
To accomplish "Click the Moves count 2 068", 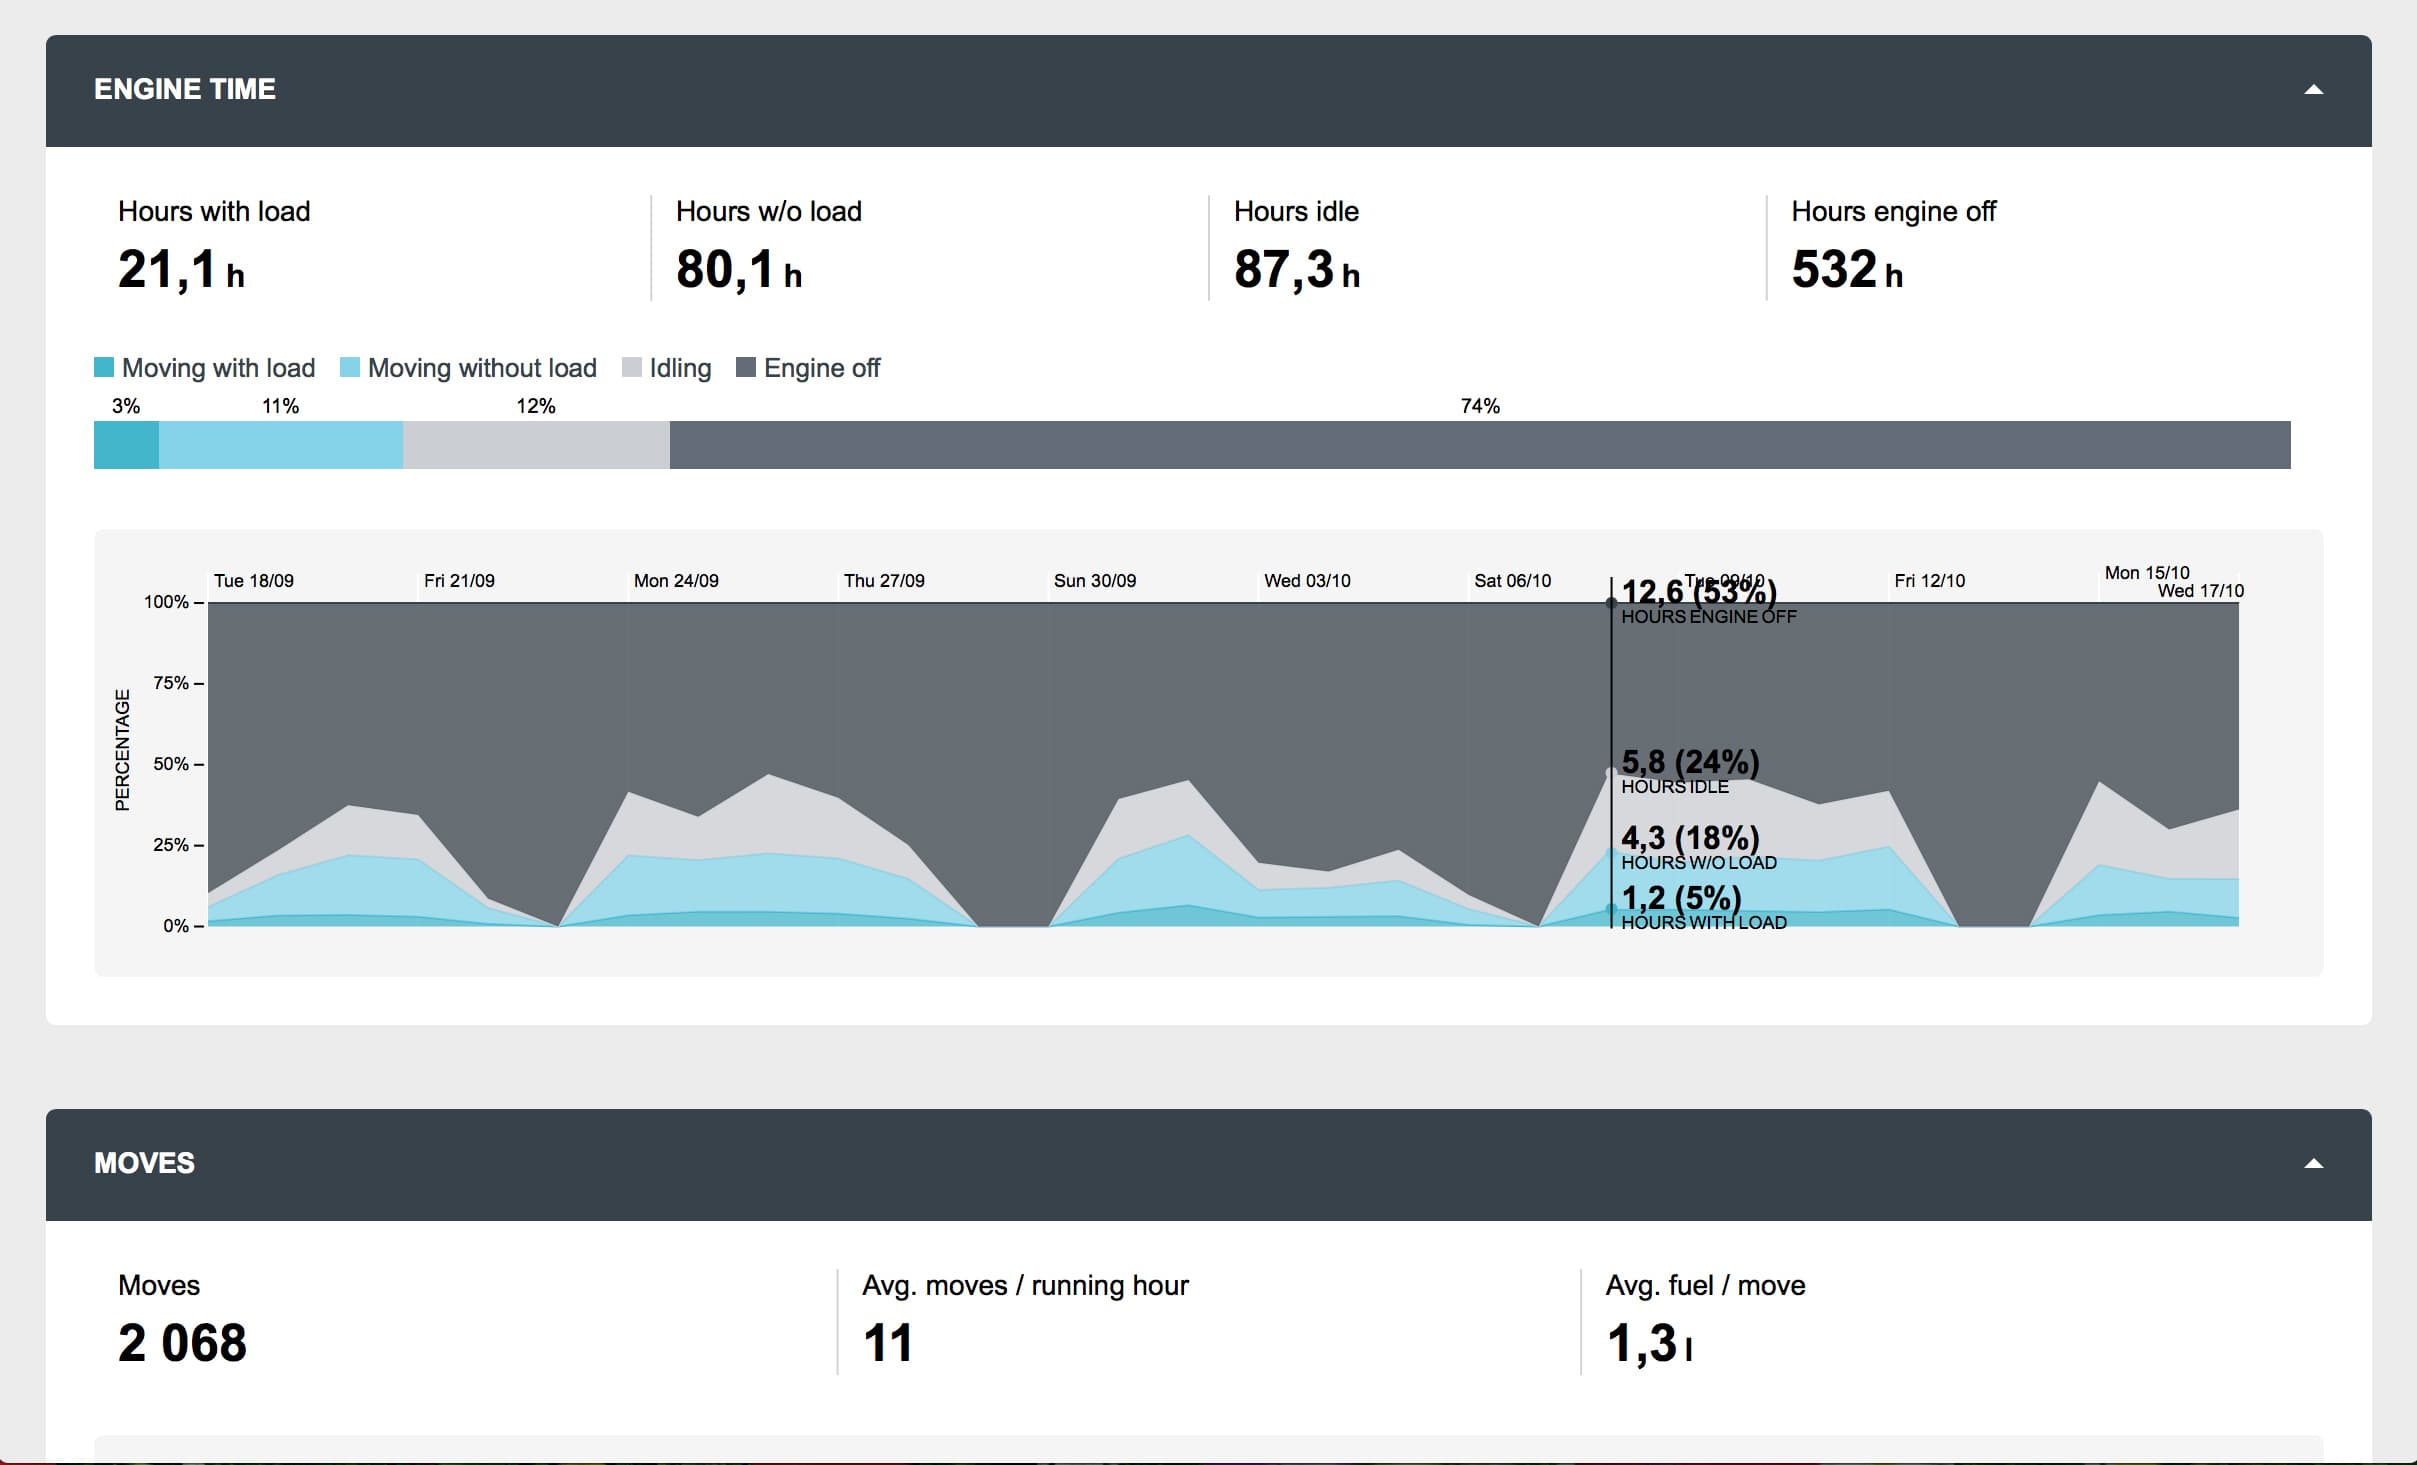I will pyautogui.click(x=182, y=1343).
